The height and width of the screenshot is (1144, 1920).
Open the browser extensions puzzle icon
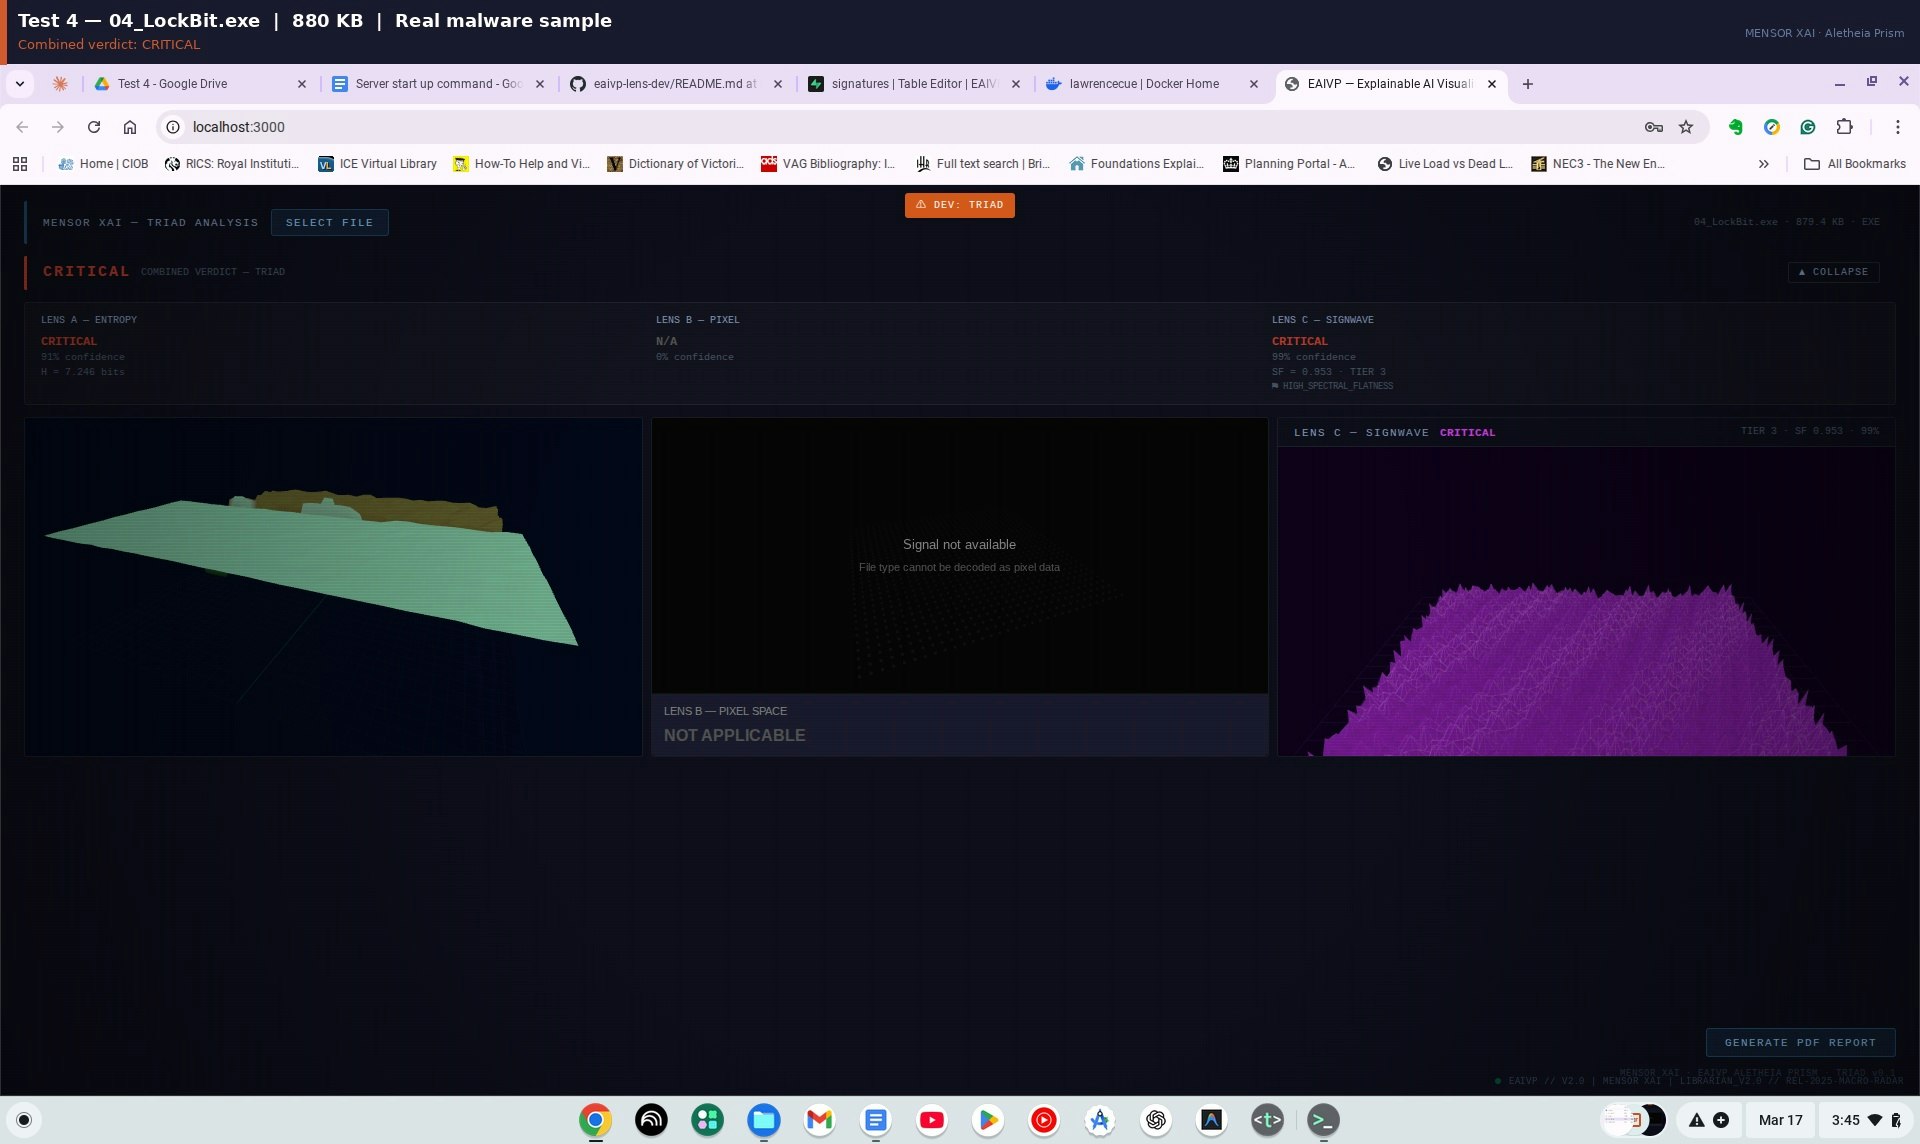(1844, 127)
